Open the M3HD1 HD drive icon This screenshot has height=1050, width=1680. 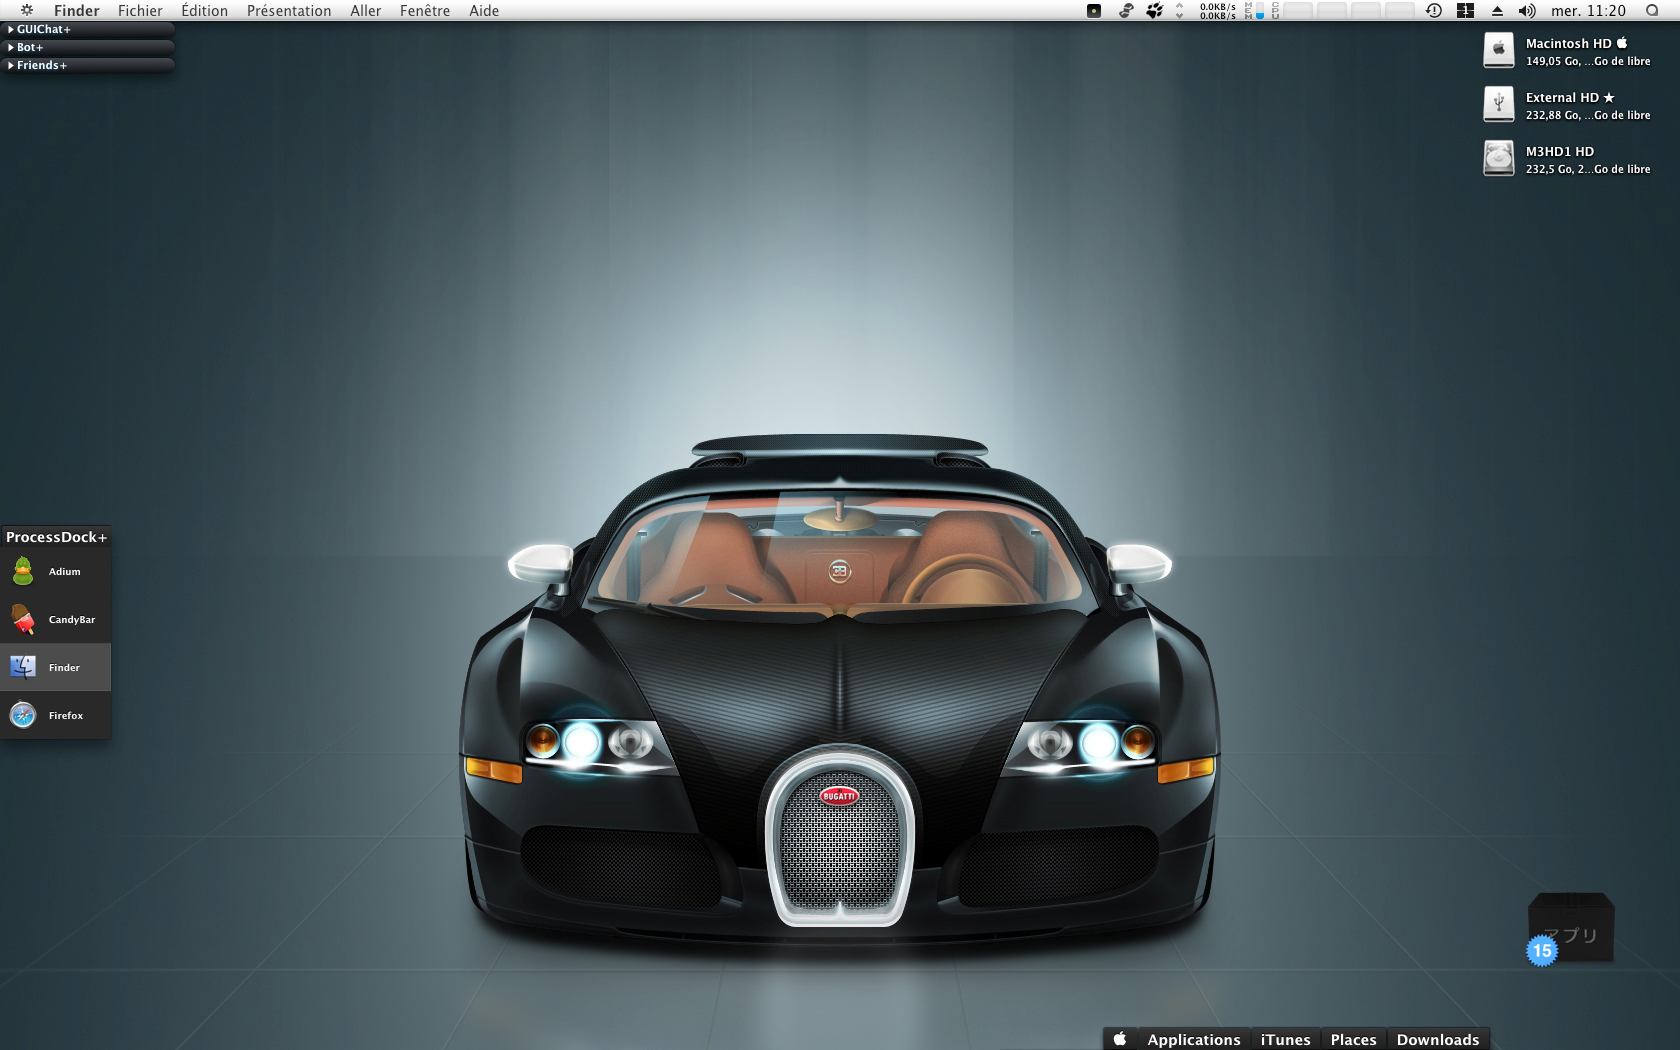(1498, 158)
